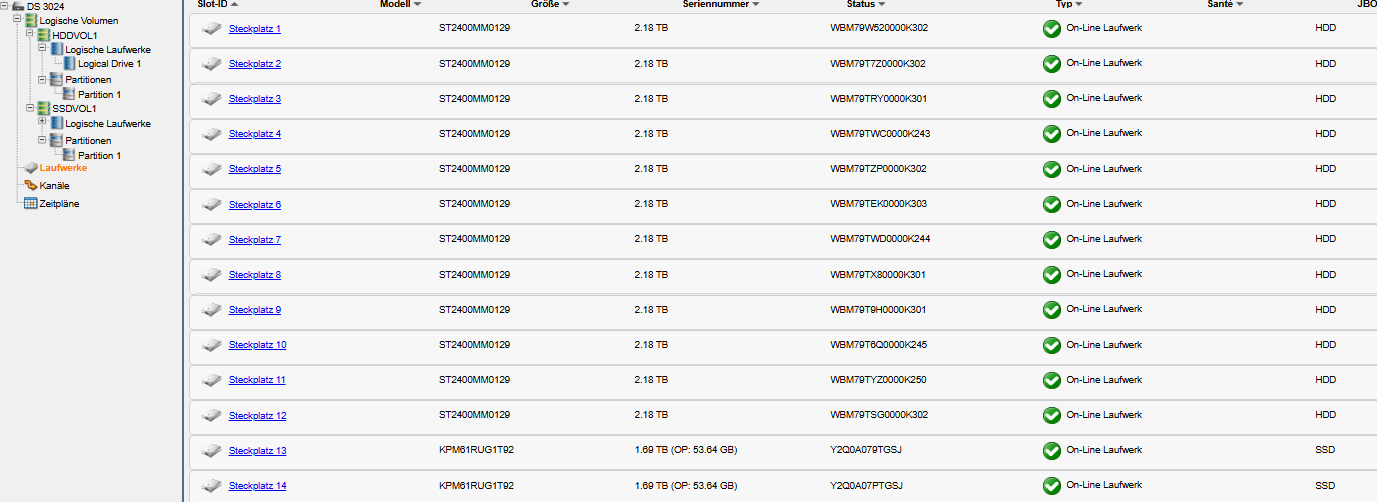Open the Steckplatz 1 link

tap(255, 29)
